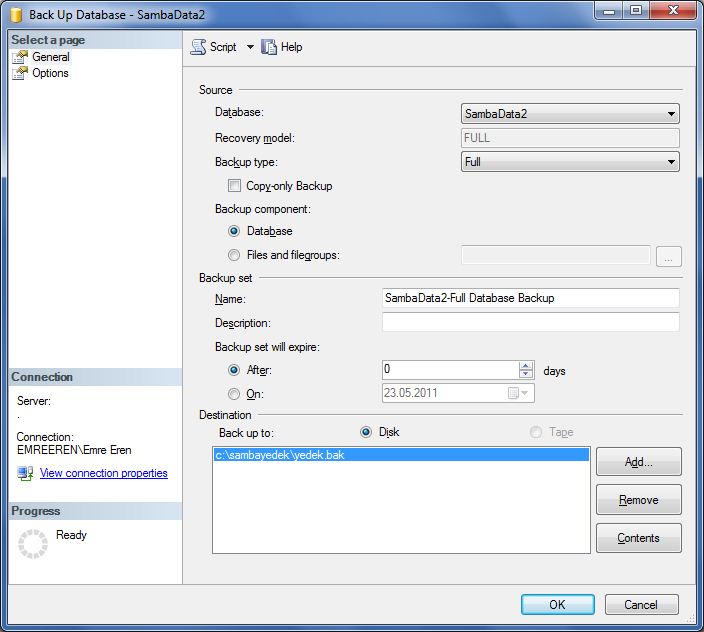Choose the expire On date option
This screenshot has height=632, width=704.
point(234,394)
